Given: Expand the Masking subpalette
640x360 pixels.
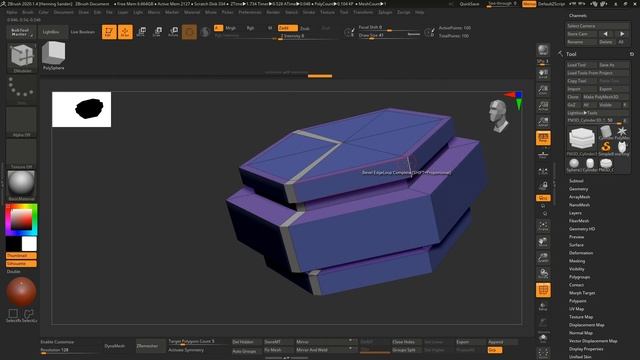Looking at the screenshot, I should 577,261.
